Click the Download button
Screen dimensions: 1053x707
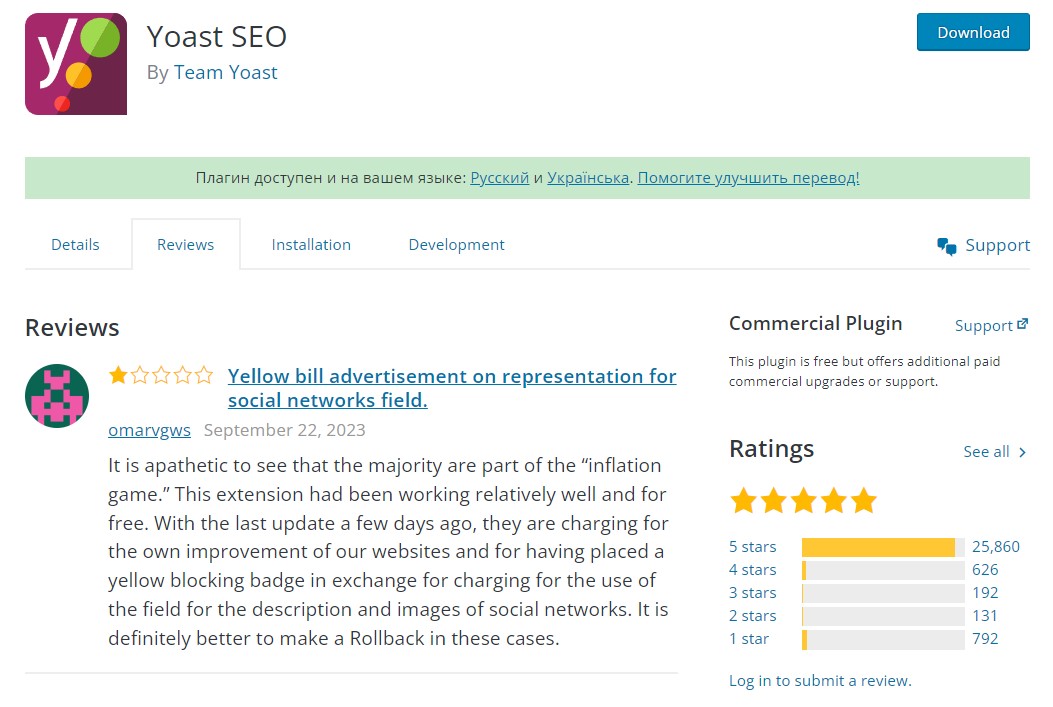coord(973,32)
